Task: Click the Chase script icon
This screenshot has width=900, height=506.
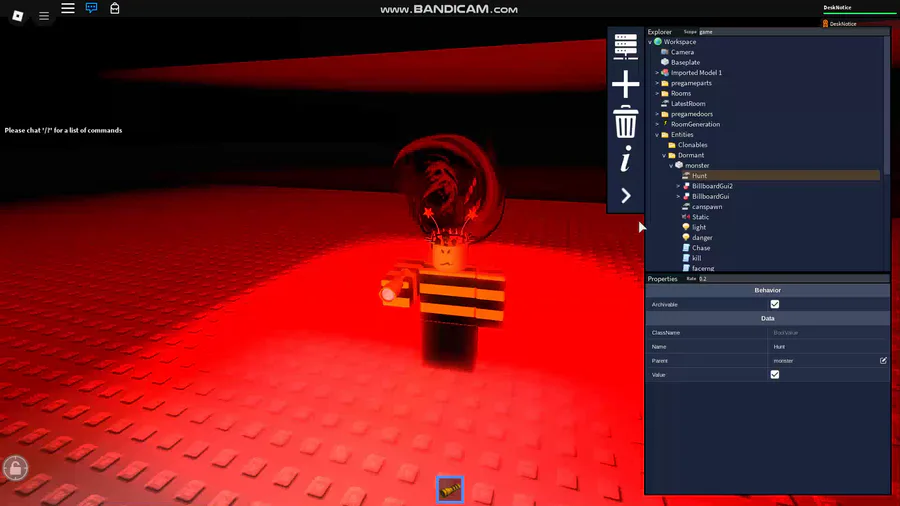Action: pyautogui.click(x=686, y=248)
